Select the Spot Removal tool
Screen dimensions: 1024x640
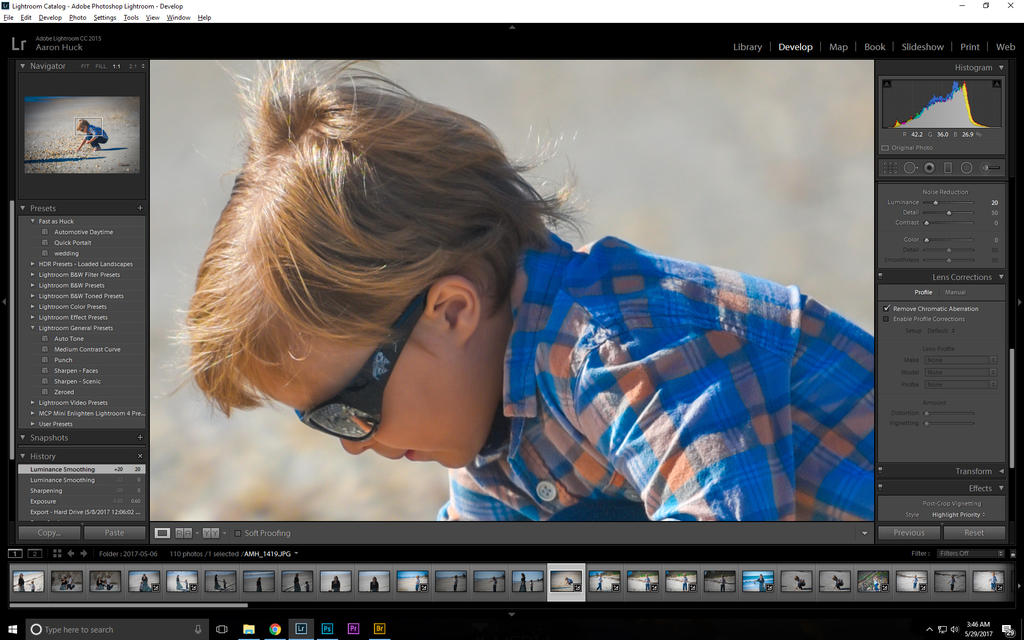(x=910, y=168)
